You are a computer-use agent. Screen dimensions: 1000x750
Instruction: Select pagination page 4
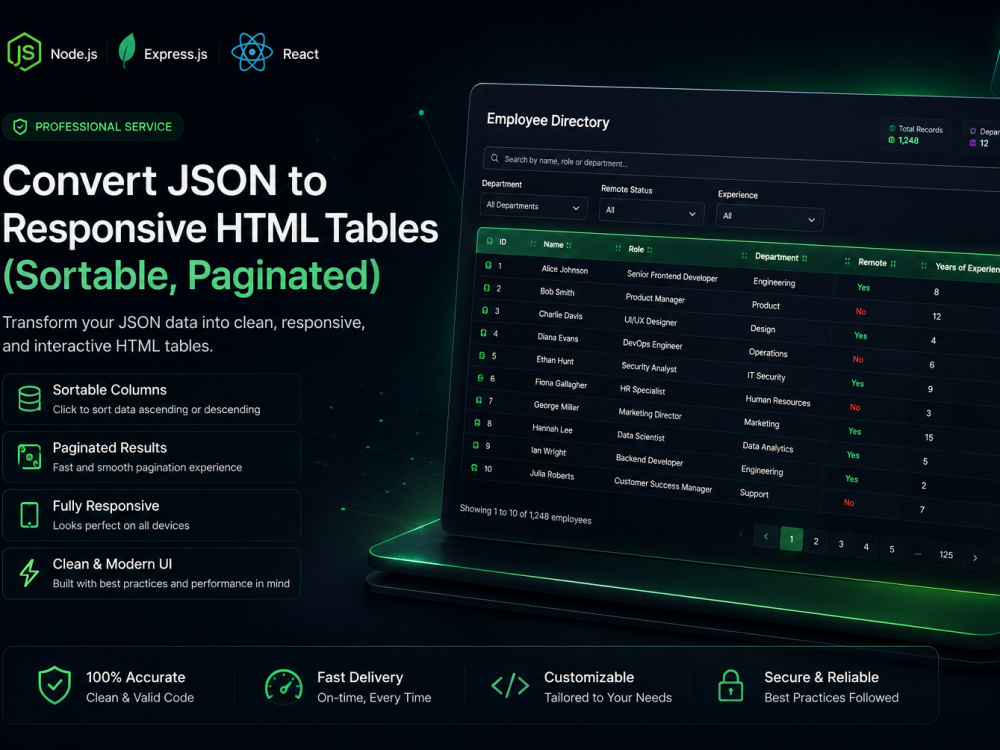point(866,547)
